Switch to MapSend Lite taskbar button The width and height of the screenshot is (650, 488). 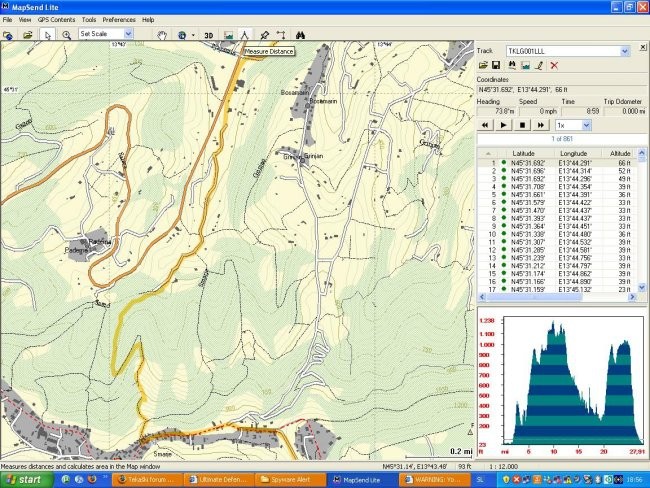361,480
